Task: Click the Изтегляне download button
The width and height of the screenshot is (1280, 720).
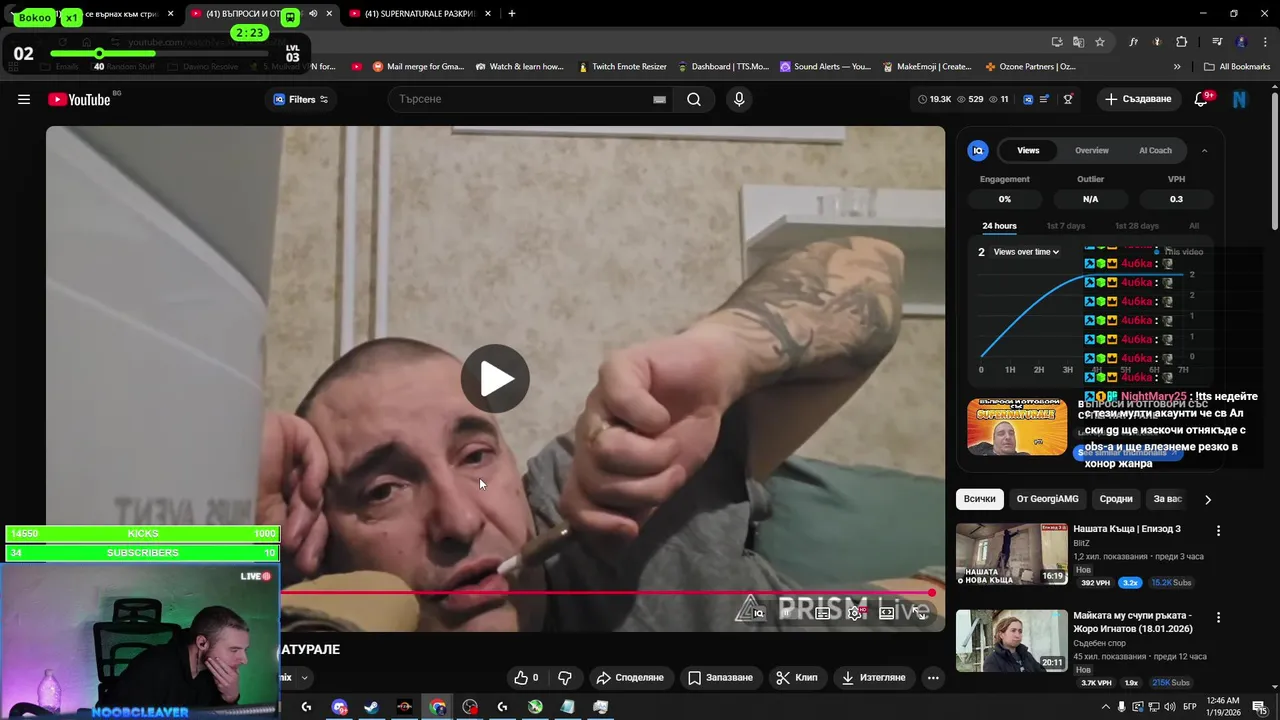Action: [874, 677]
